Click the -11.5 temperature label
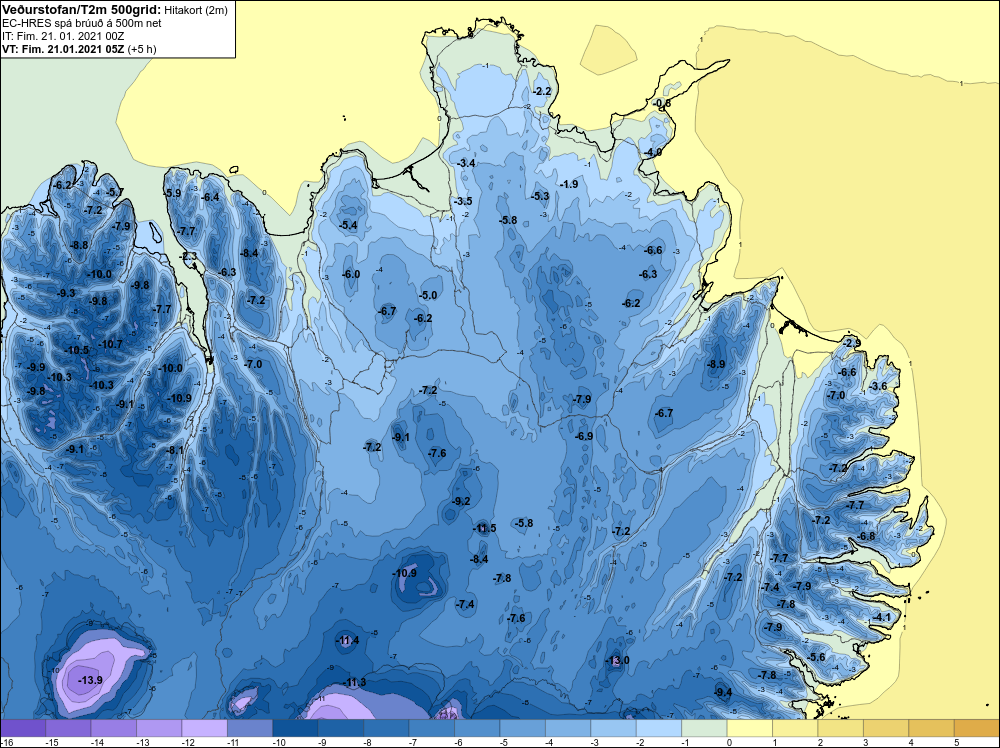The height and width of the screenshot is (748, 1000). click(484, 528)
